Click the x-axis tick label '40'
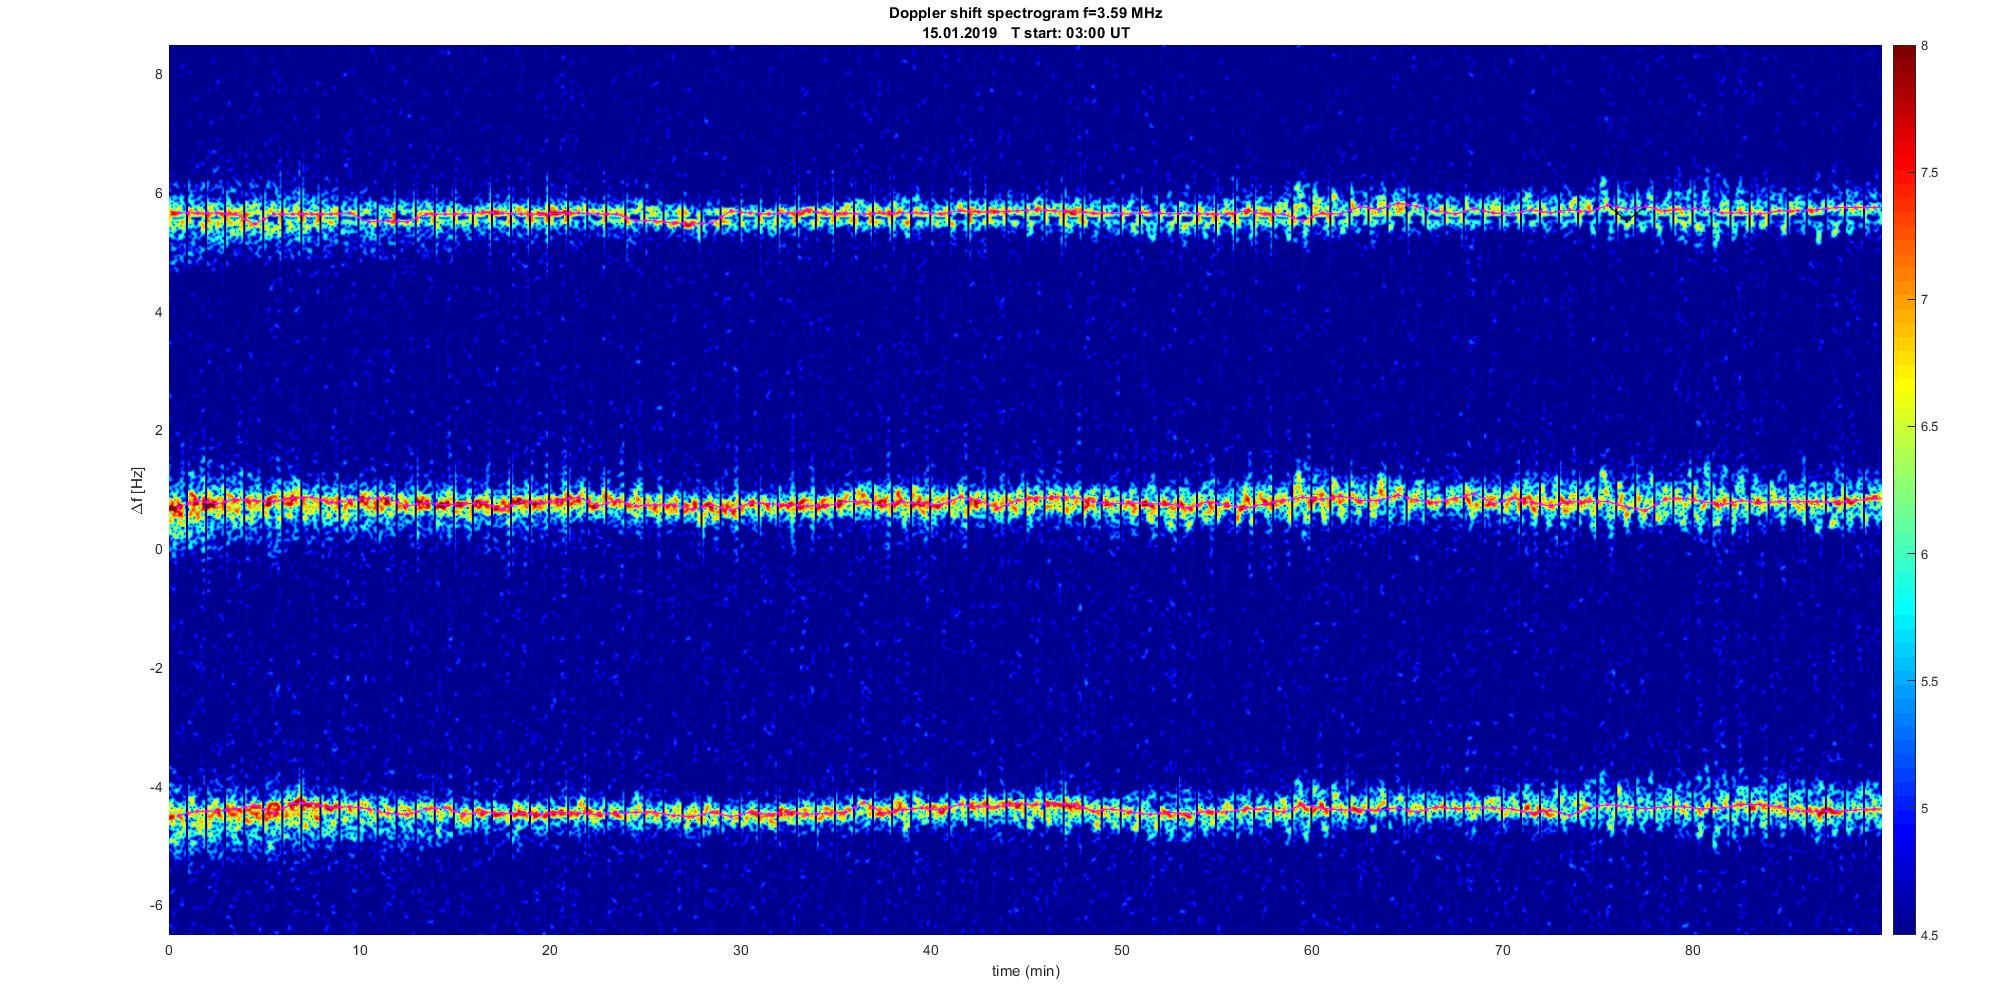Image resolution: width=2000 pixels, height=1003 pixels. pyautogui.click(x=930, y=950)
